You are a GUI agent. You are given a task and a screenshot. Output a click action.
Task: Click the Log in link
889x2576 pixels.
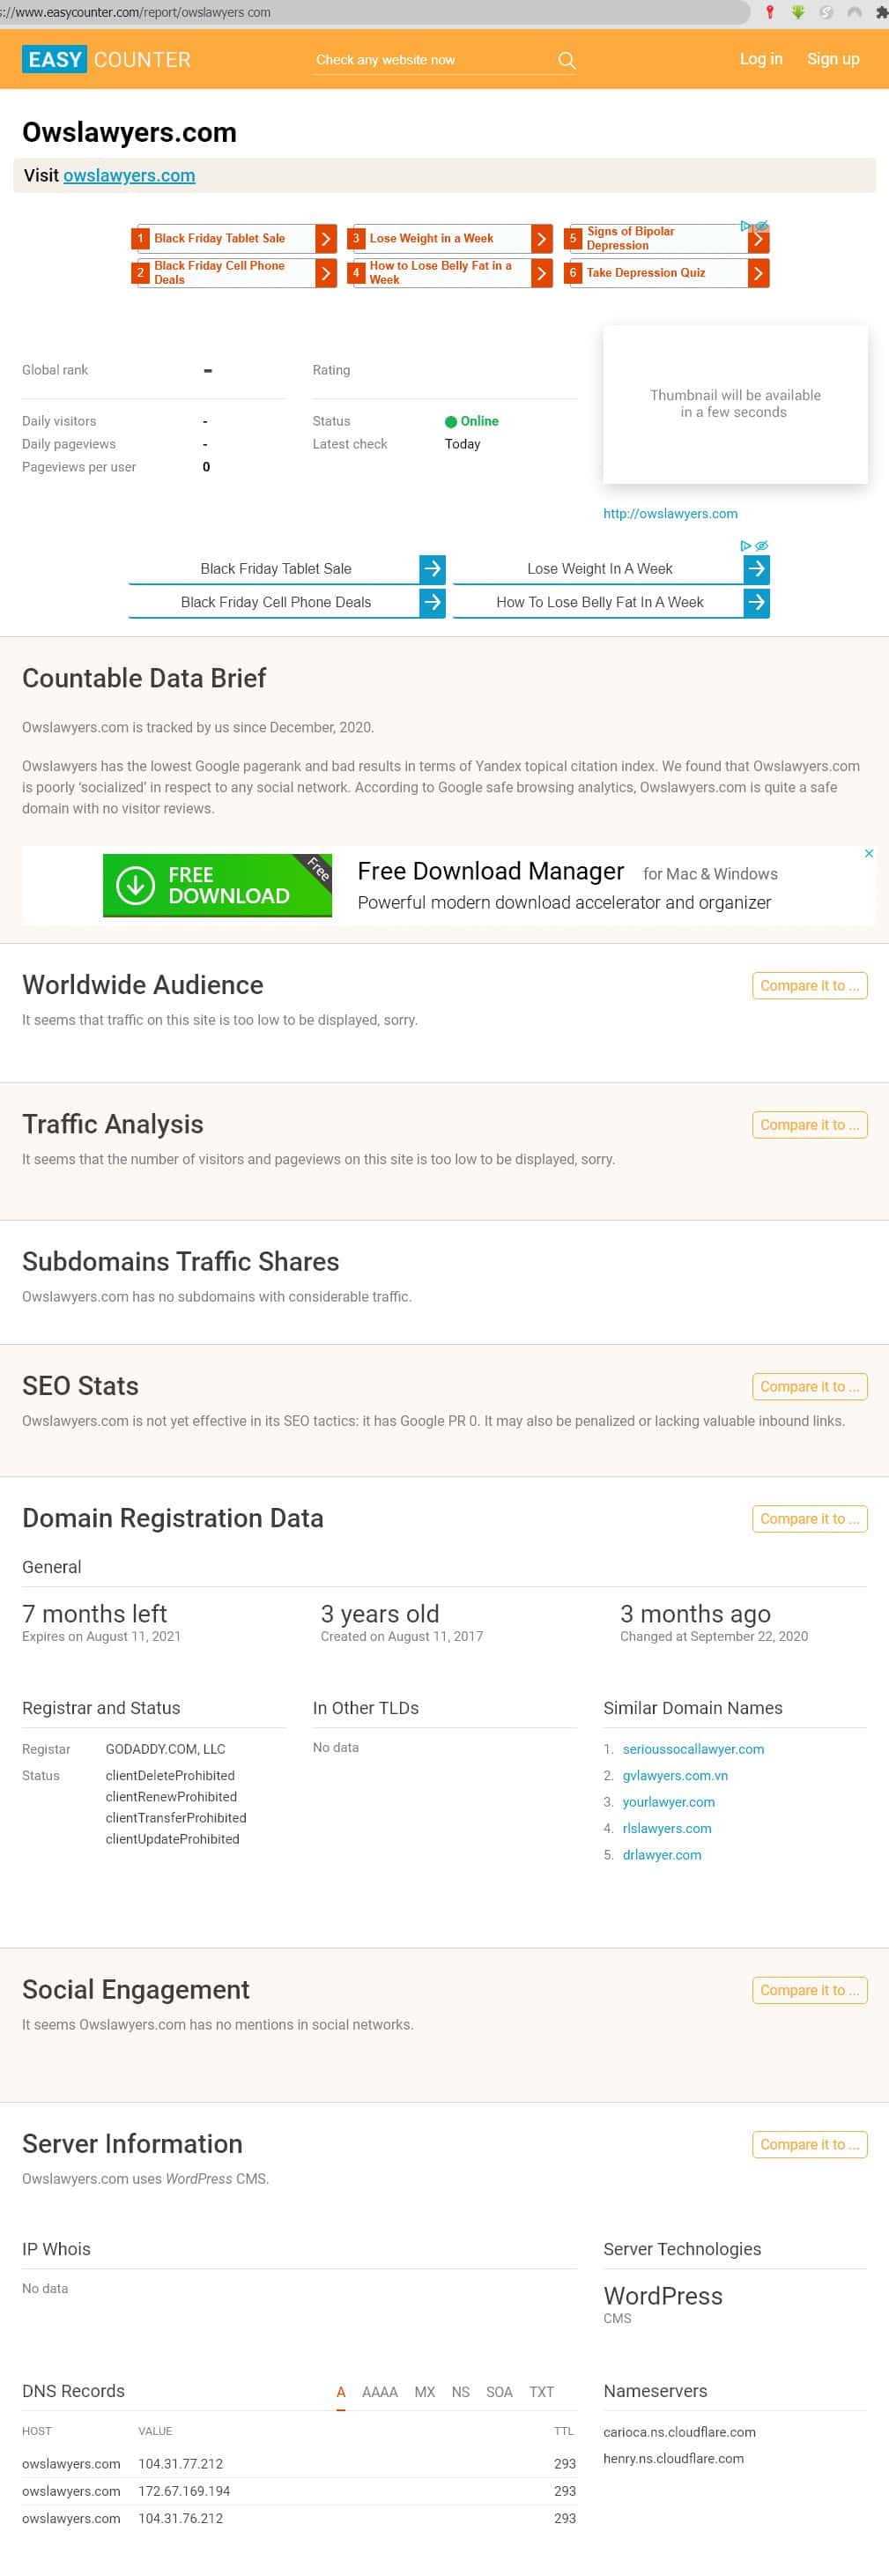[x=761, y=59]
